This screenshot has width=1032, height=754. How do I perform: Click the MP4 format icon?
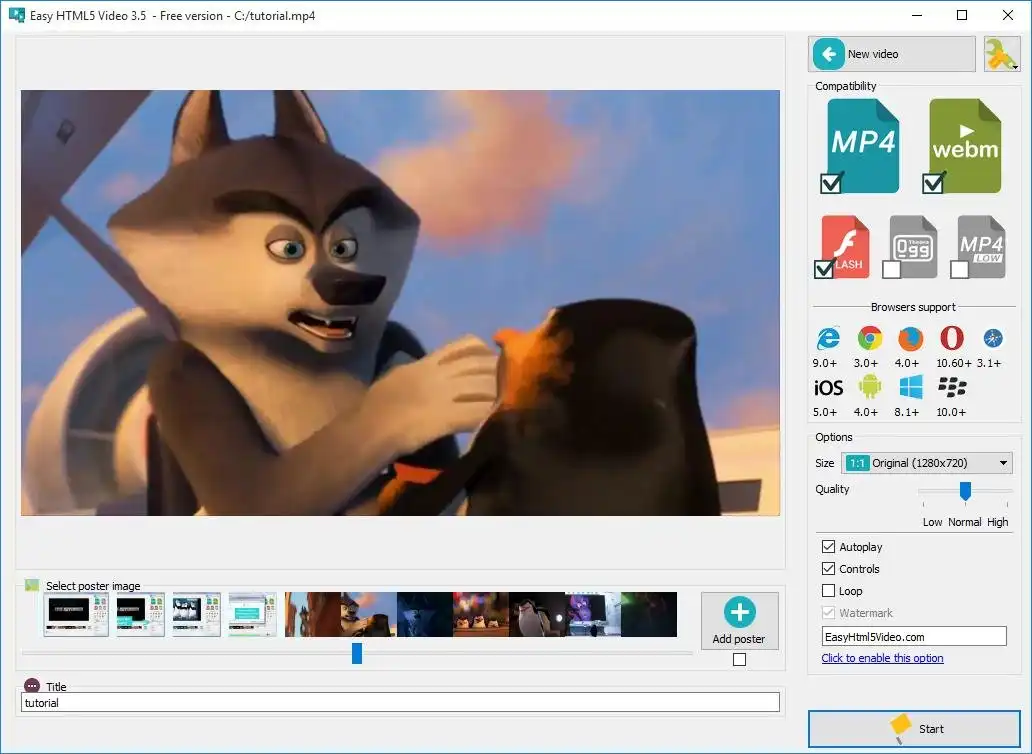pyautogui.click(x=863, y=144)
